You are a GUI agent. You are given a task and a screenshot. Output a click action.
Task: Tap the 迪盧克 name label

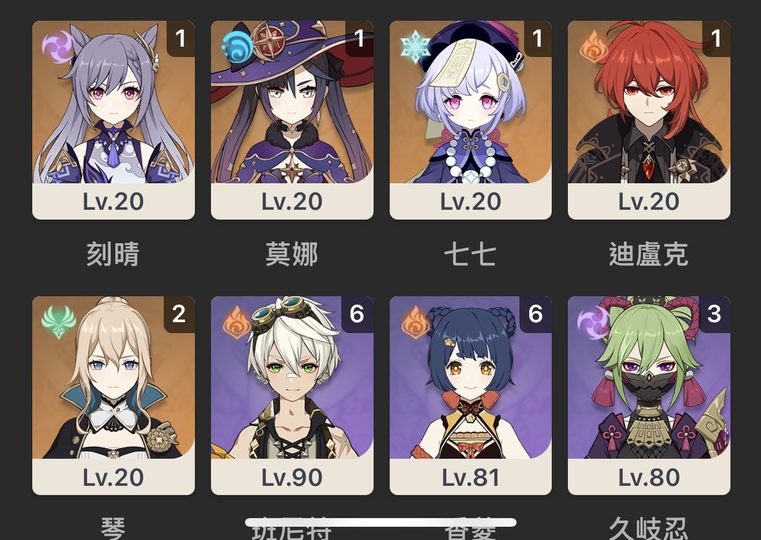pos(649,254)
